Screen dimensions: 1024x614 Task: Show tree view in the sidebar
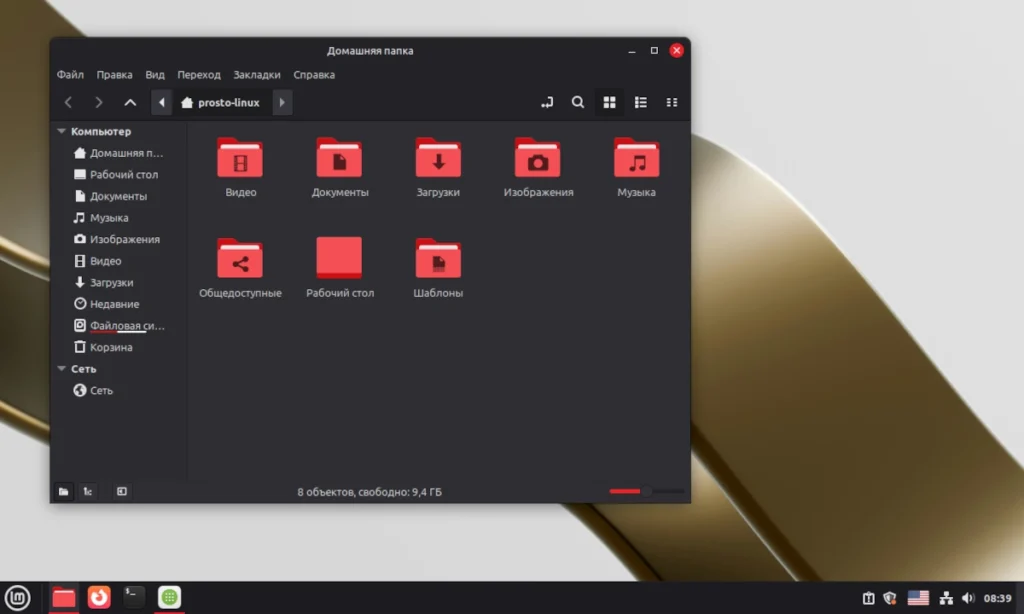[88, 492]
